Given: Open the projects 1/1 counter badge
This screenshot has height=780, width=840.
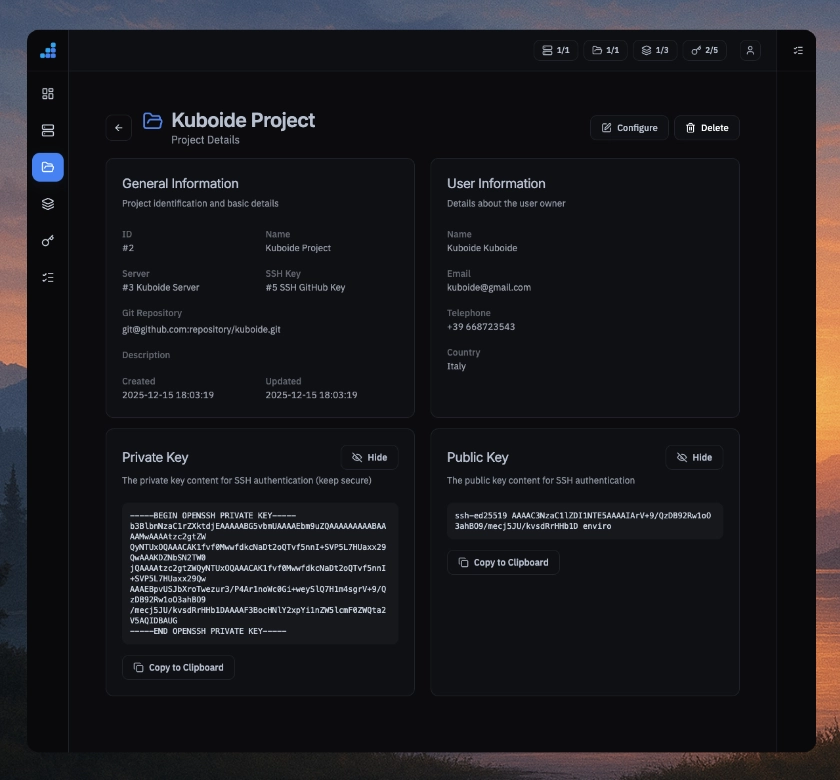Looking at the screenshot, I should [606, 50].
